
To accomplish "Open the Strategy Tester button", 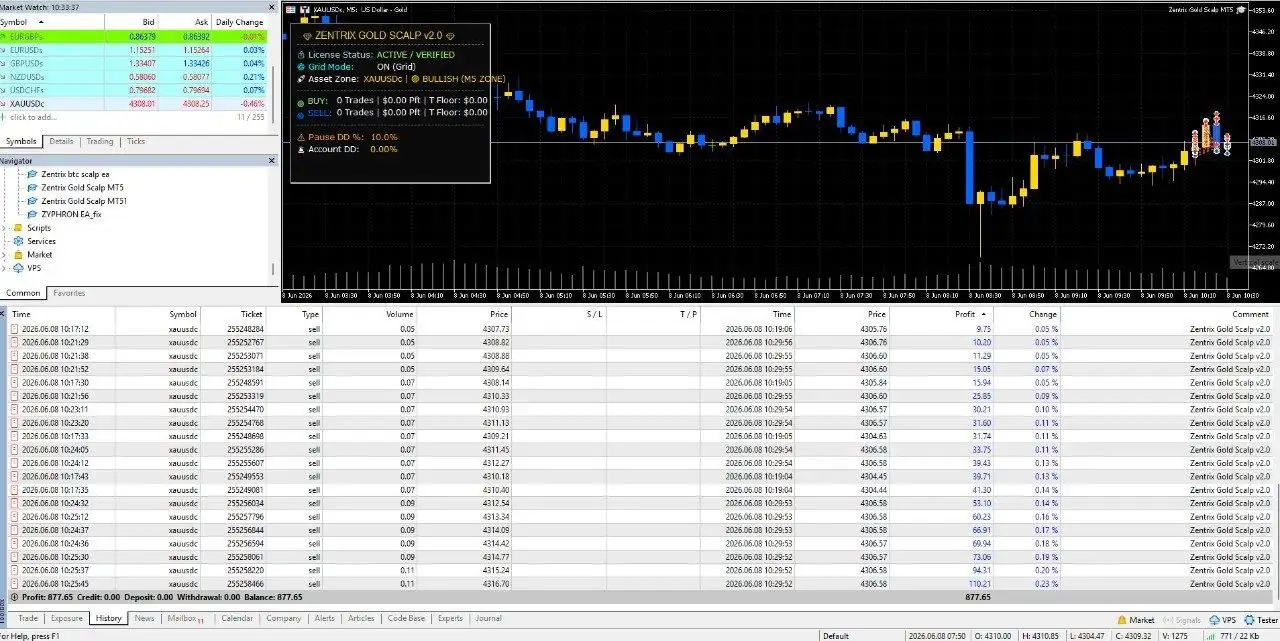I will click(x=1260, y=620).
